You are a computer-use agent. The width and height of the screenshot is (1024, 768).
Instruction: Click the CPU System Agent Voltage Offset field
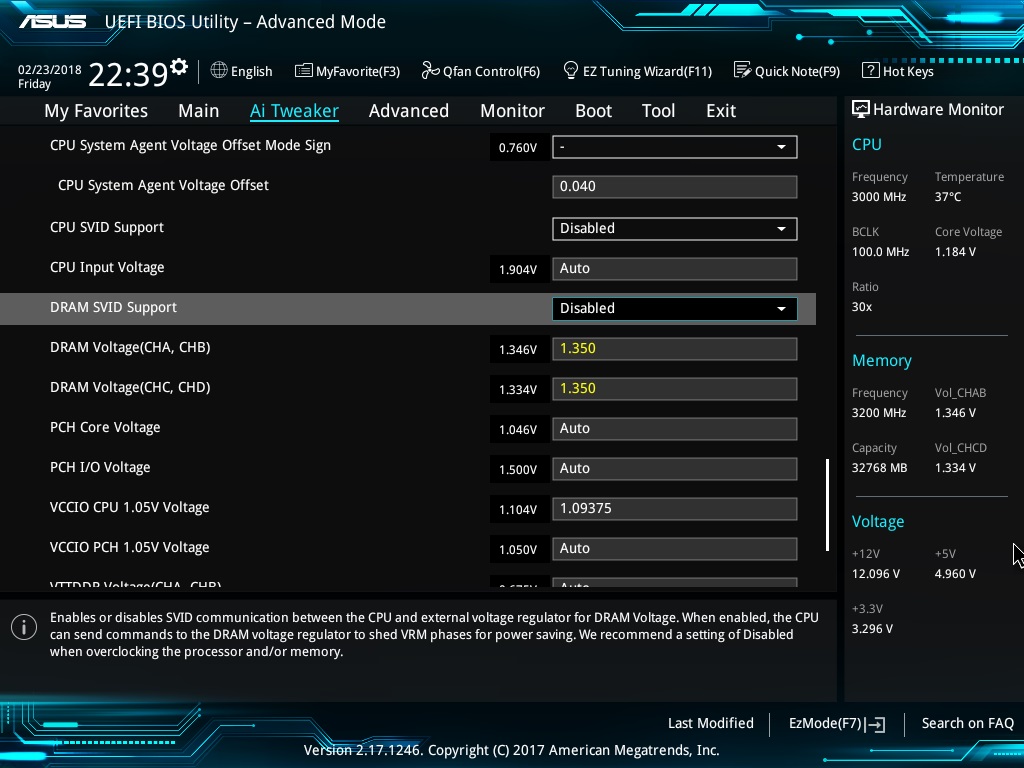tap(675, 187)
